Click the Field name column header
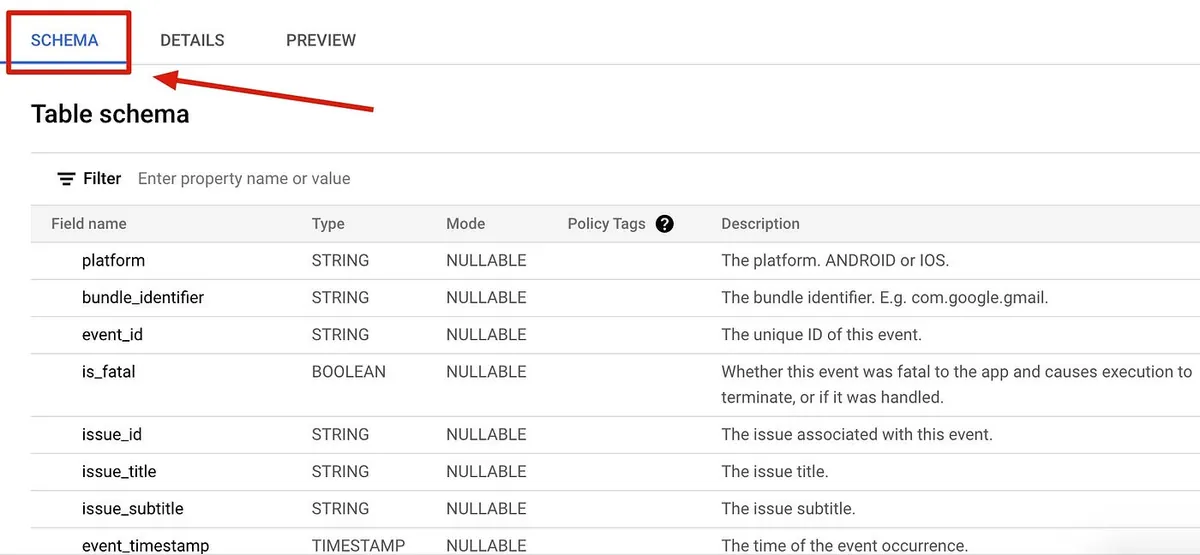Viewport: 1200px width, 555px height. (89, 224)
